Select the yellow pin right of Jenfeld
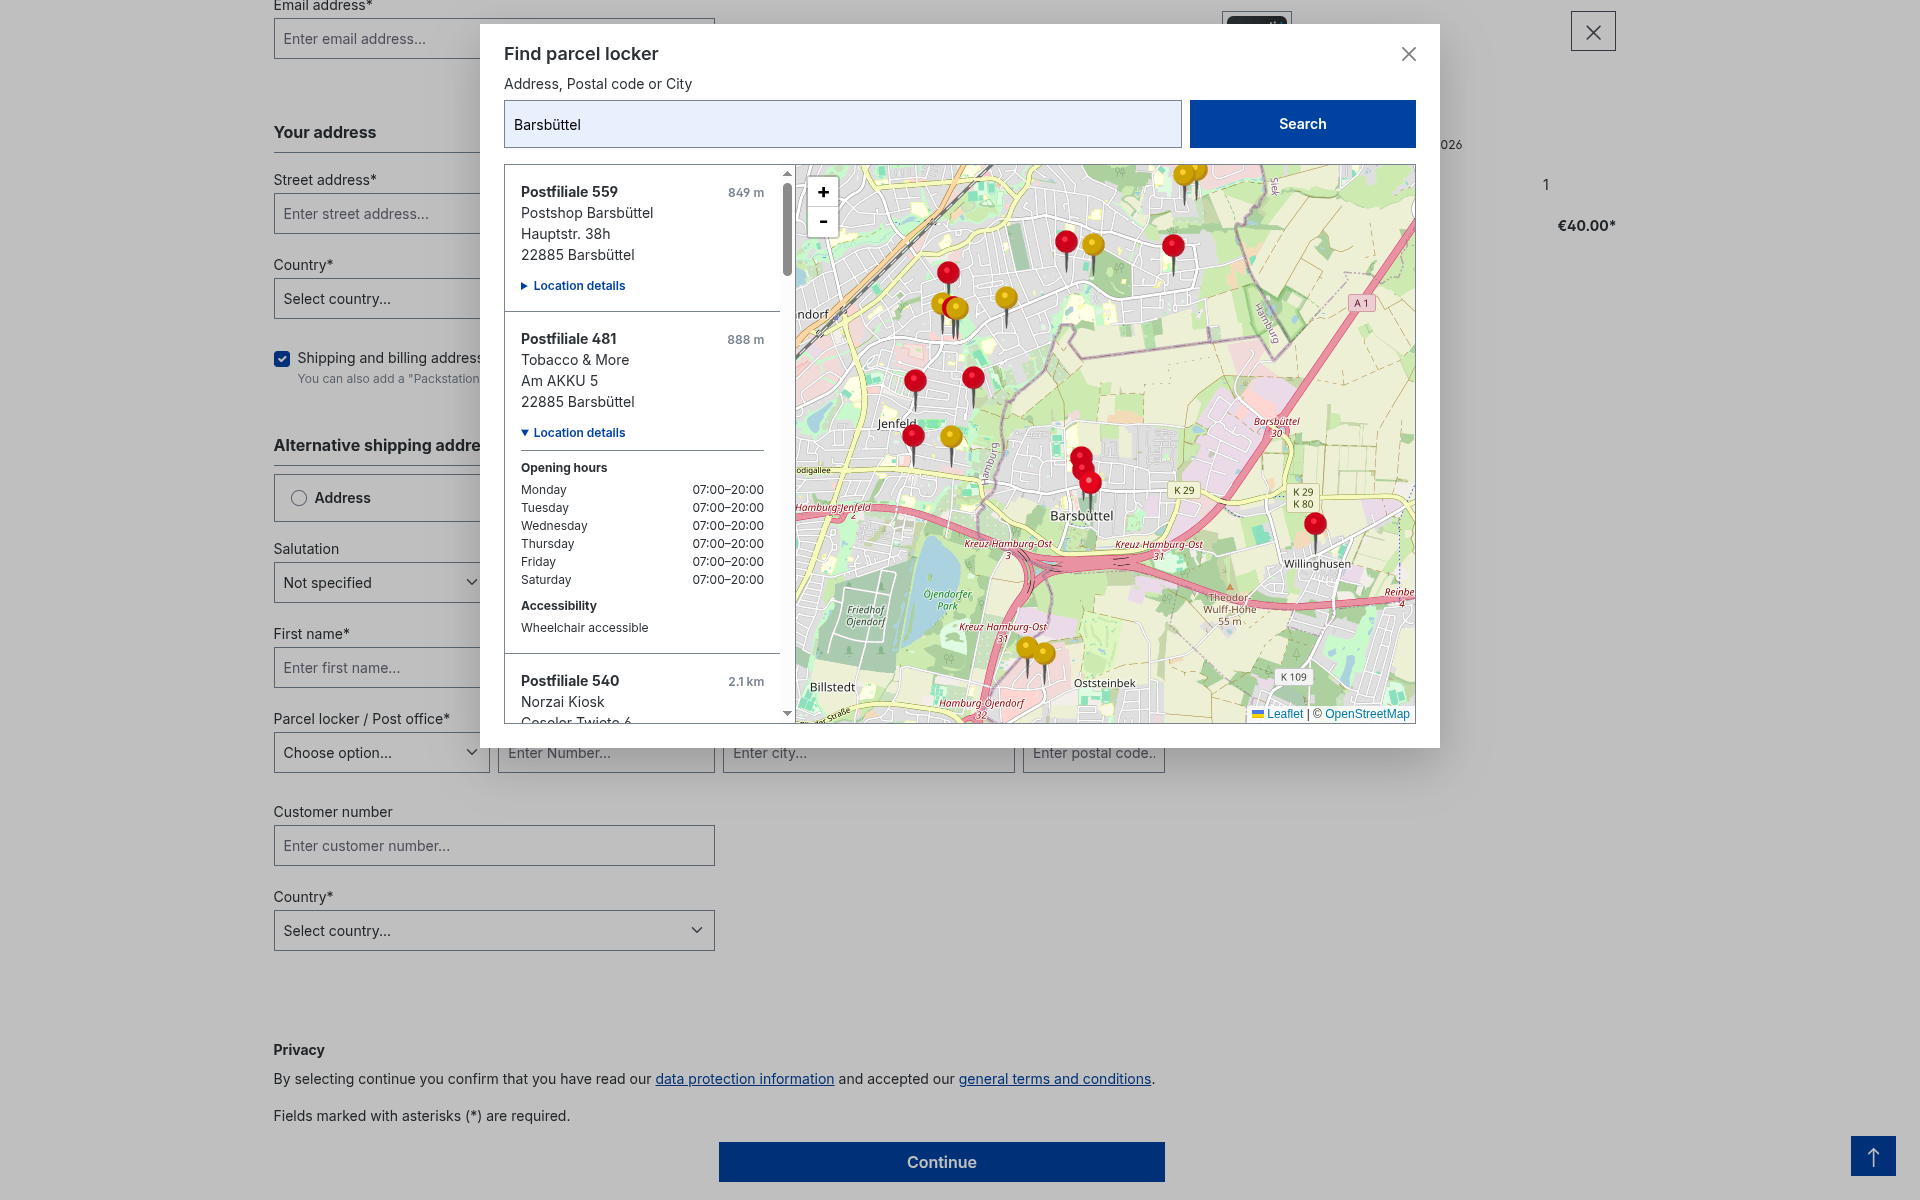1920x1200 pixels. [951, 437]
